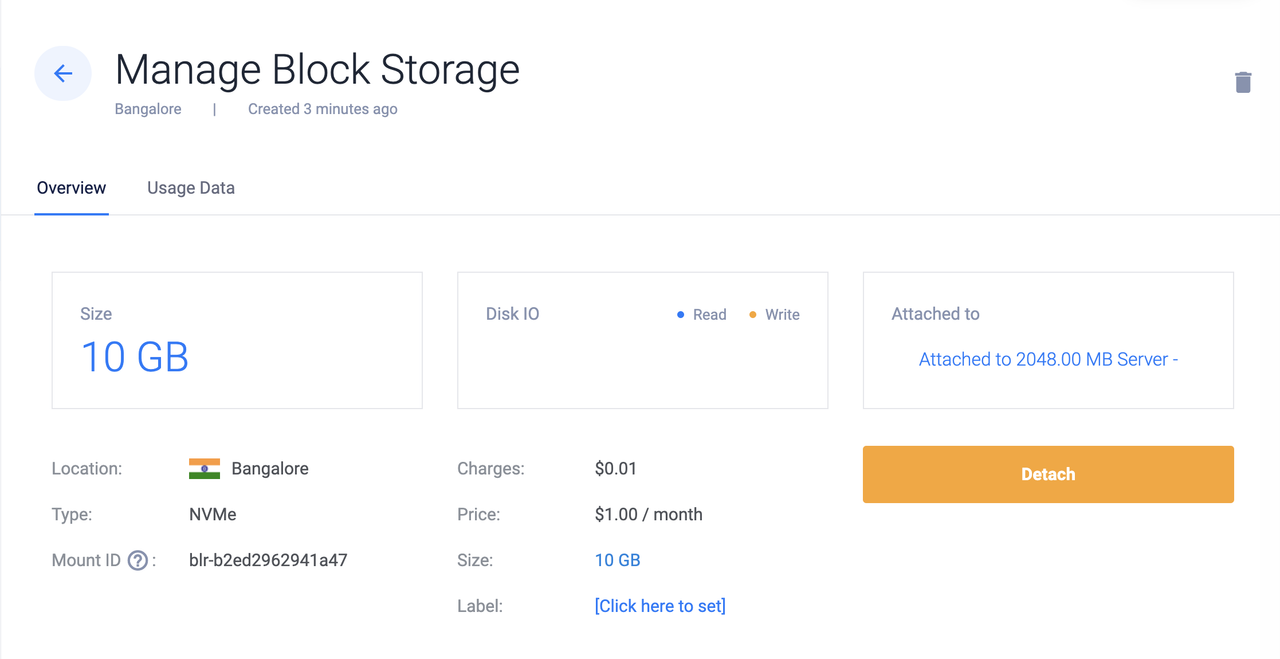
Task: Click Bangalore subtitle under the heading
Action: 148,109
